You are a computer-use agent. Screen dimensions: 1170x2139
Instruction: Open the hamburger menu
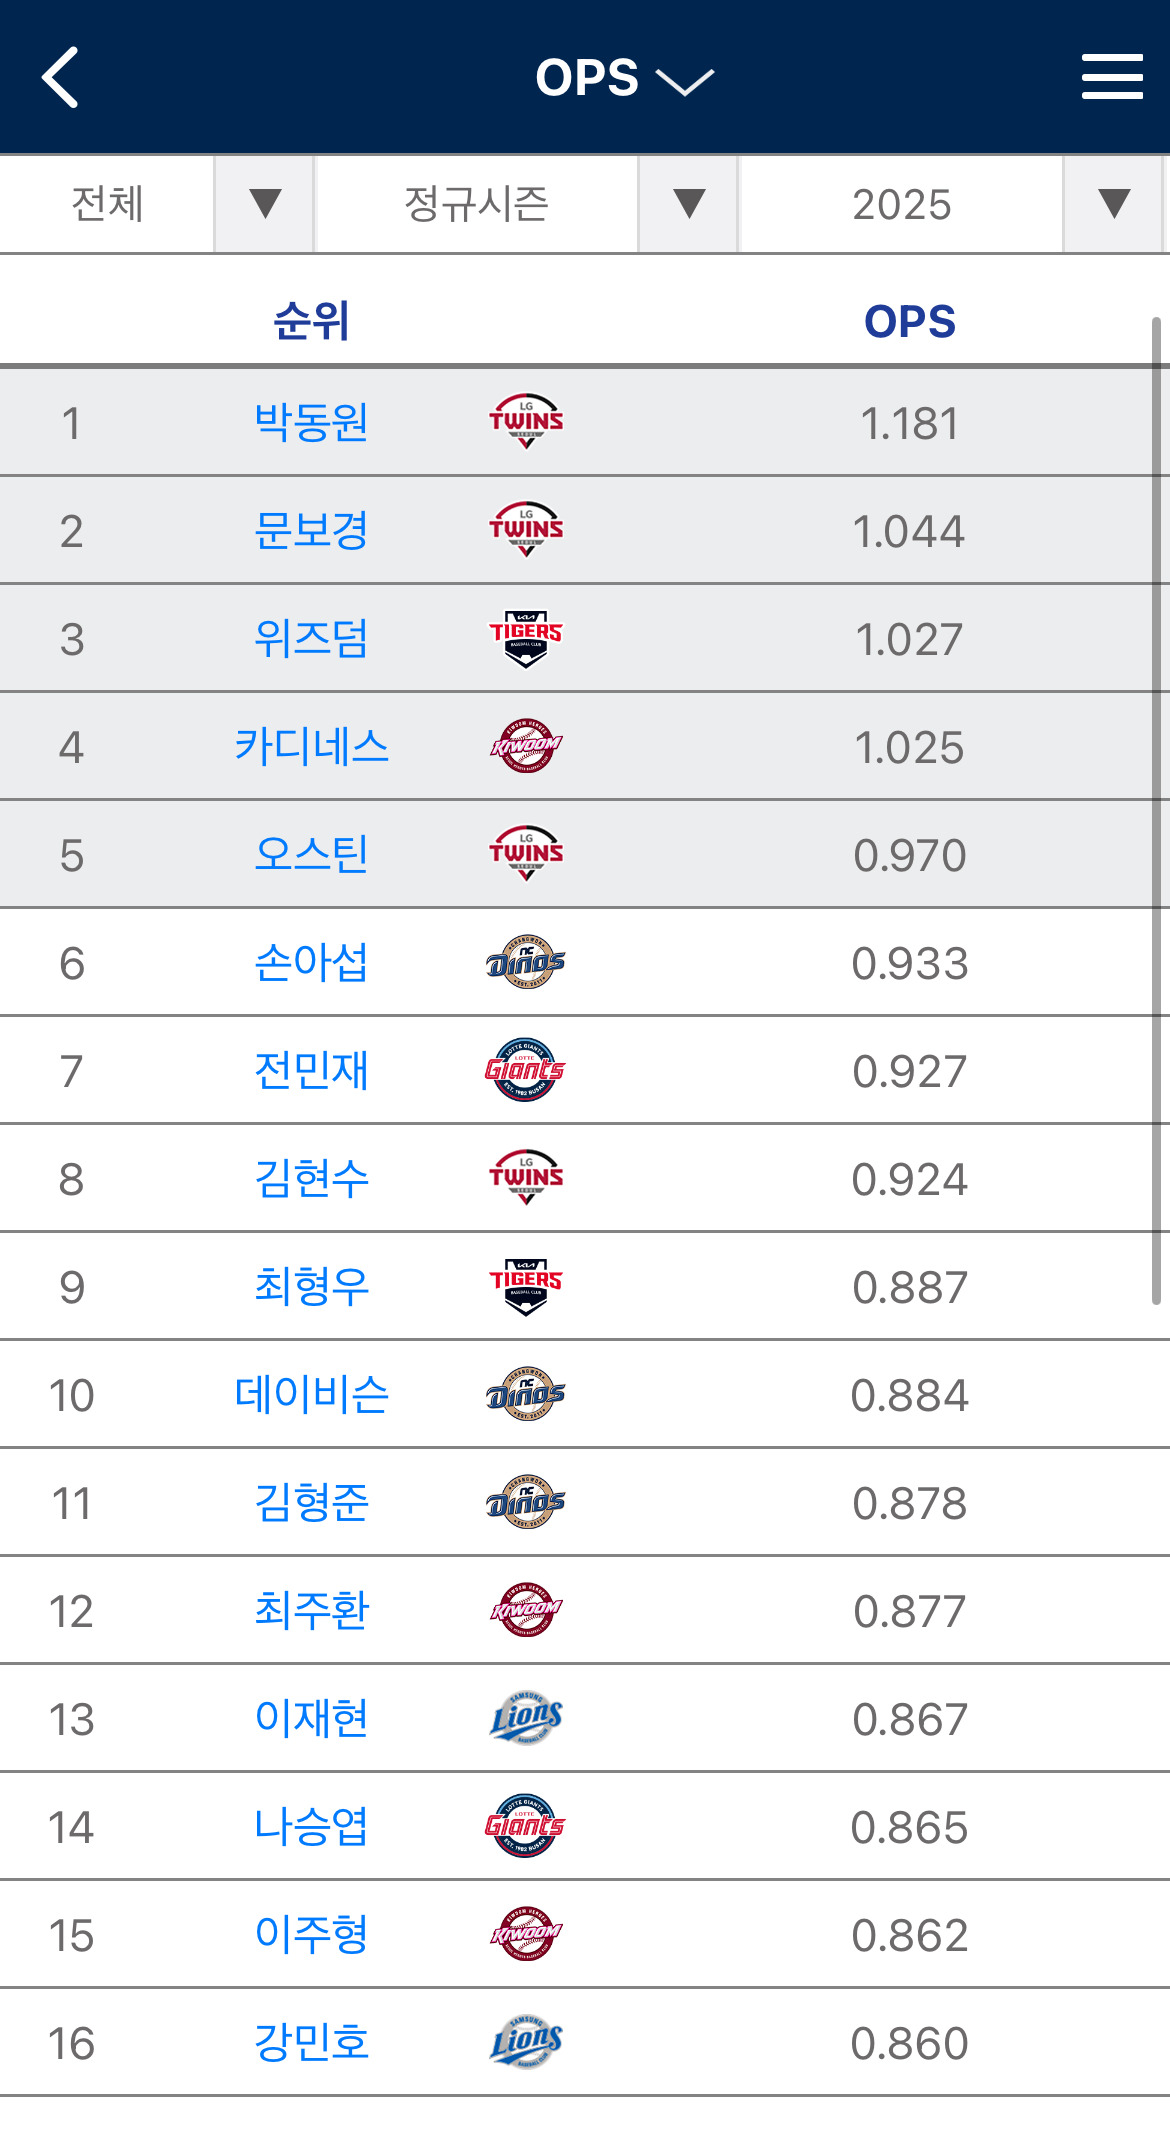point(1110,76)
